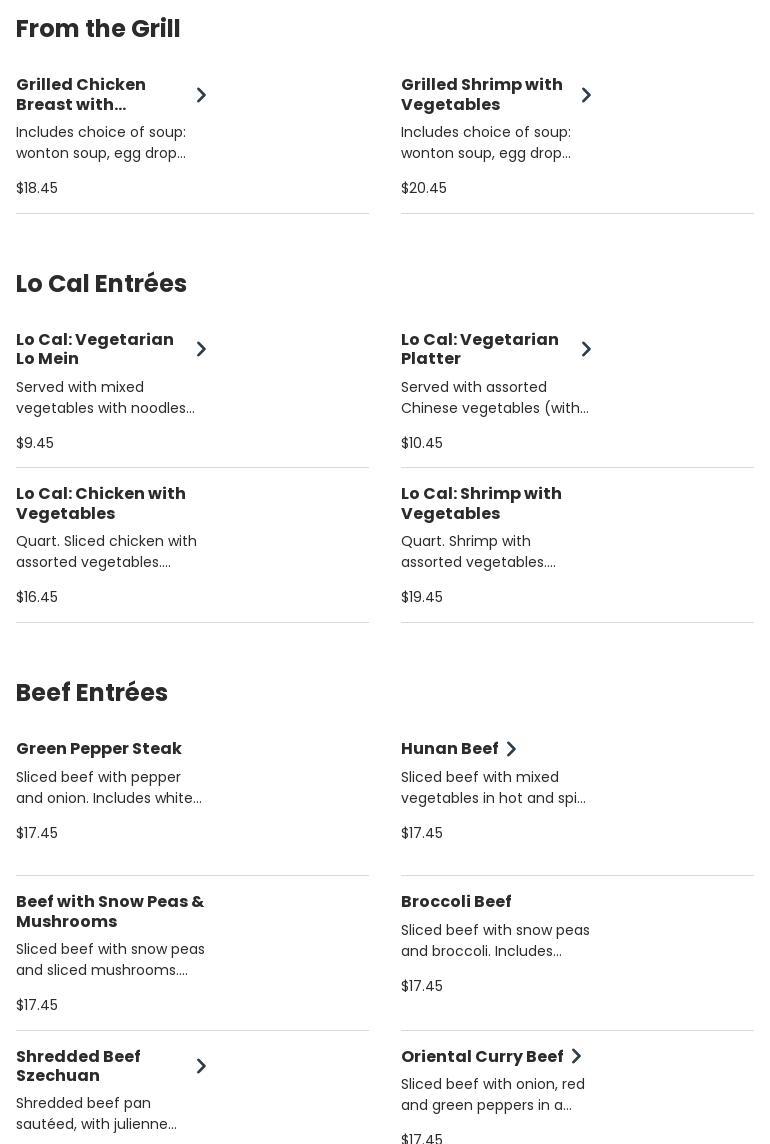Click Lo Cal: Vegetarian Platter title
This screenshot has width=770, height=1144.
coord(480,349)
